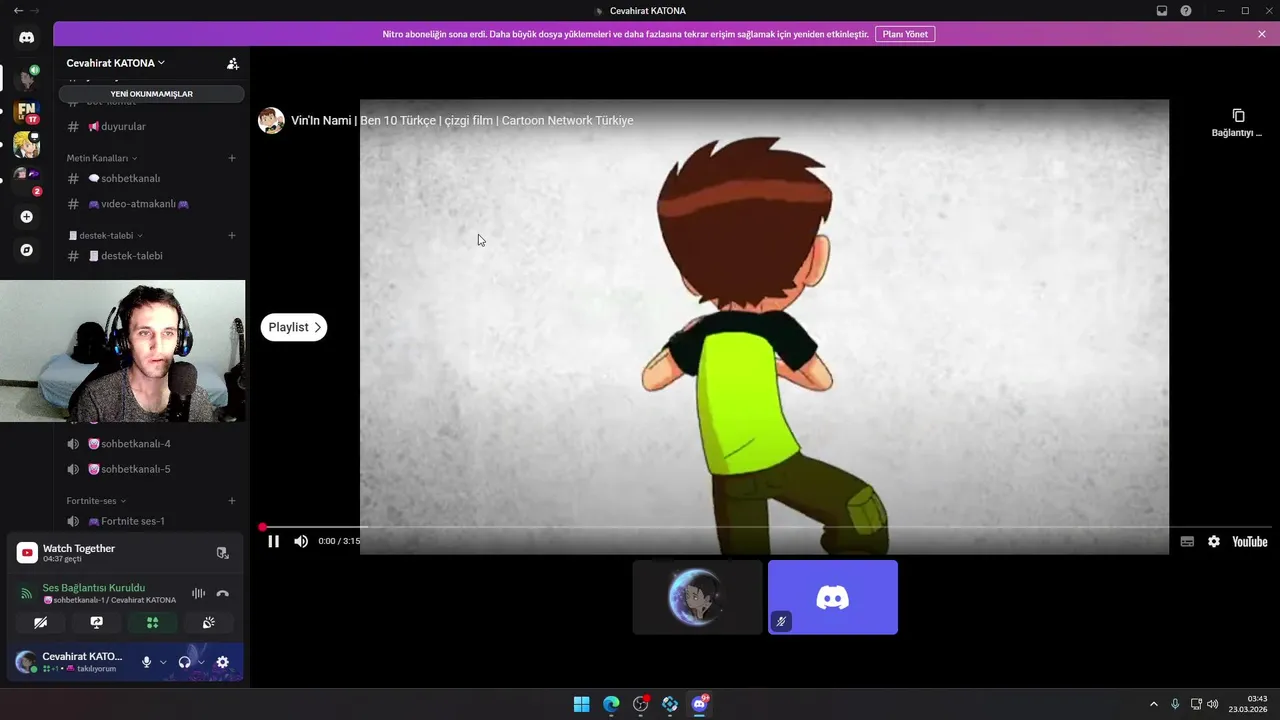Launch Microsoft Edge from taskbar

[x=611, y=704]
